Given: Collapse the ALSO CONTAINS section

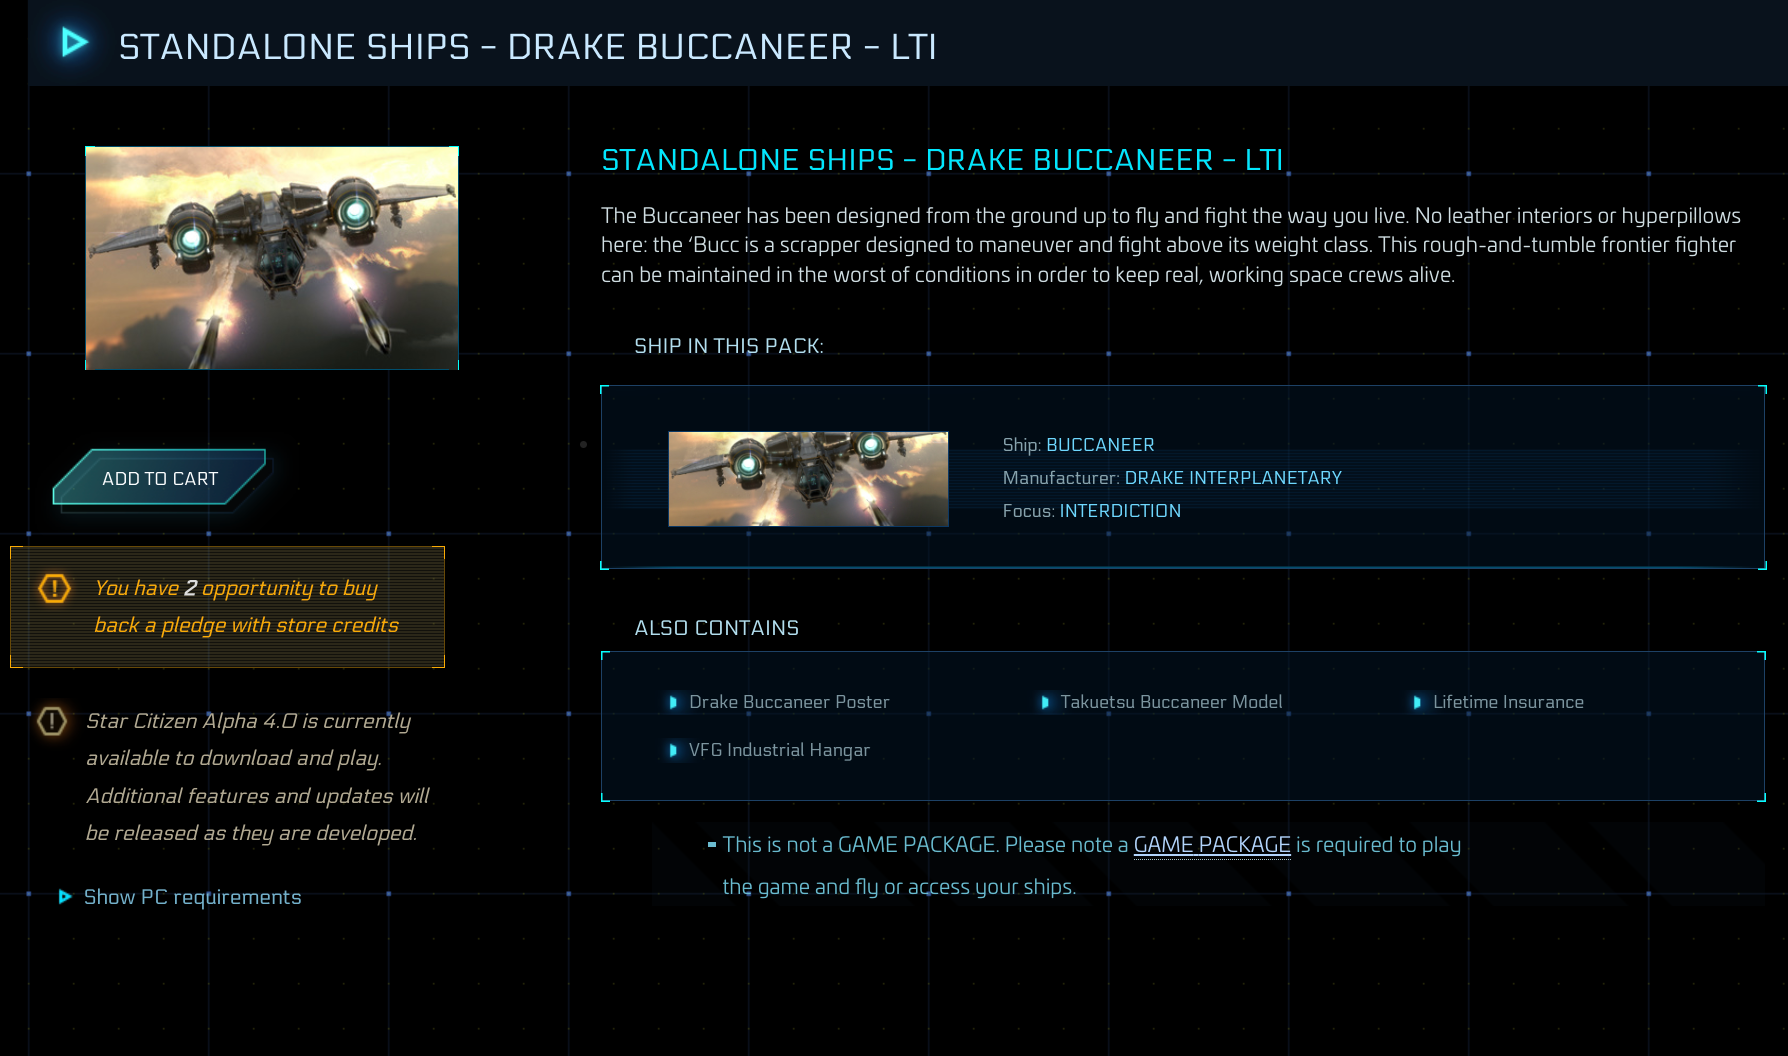Looking at the screenshot, I should pyautogui.click(x=716, y=628).
